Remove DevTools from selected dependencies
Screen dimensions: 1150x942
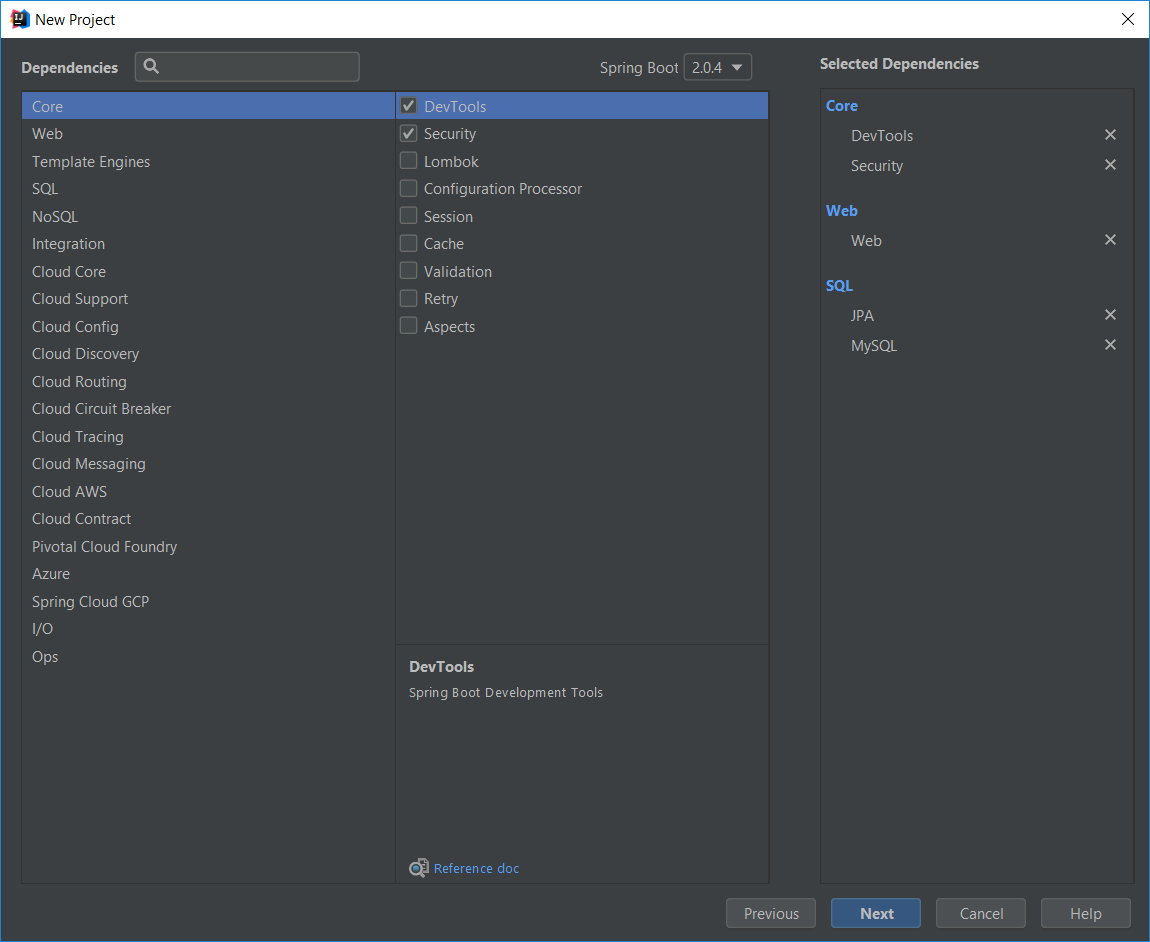coord(1110,135)
